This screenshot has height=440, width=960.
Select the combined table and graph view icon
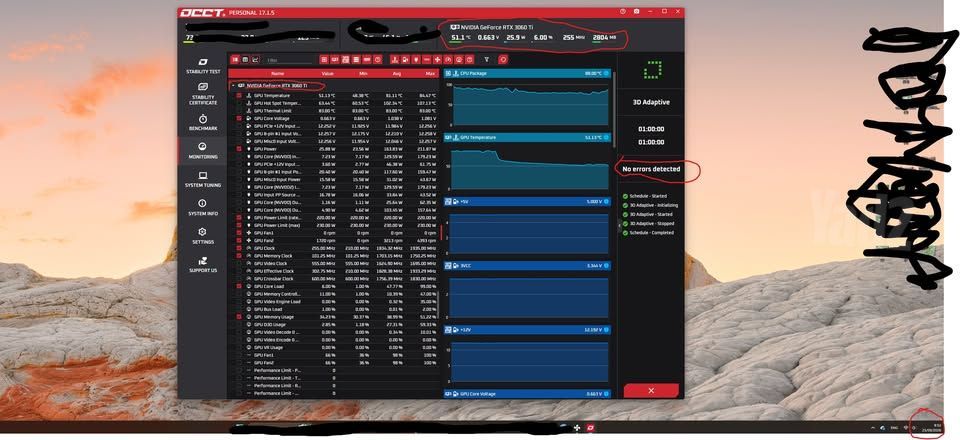click(234, 59)
